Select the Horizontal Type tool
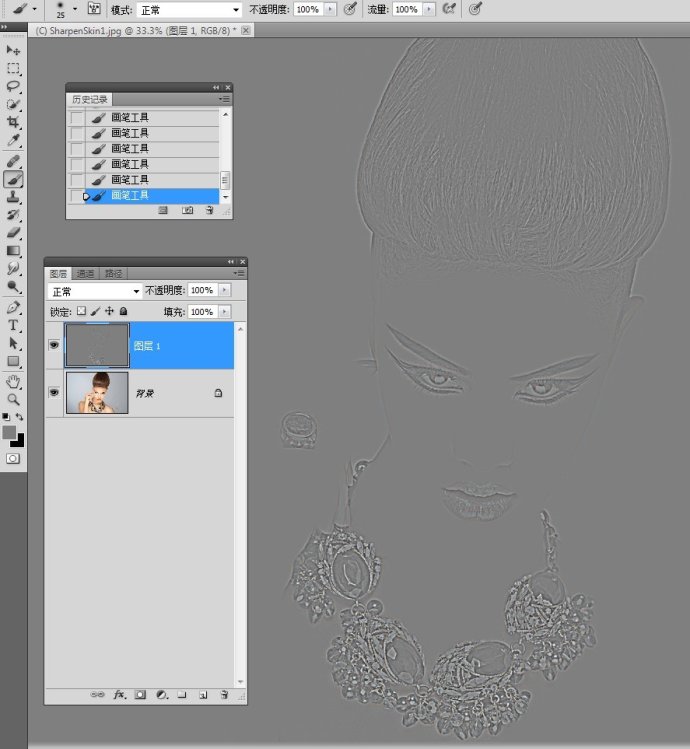This screenshot has height=749, width=690. click(13, 326)
